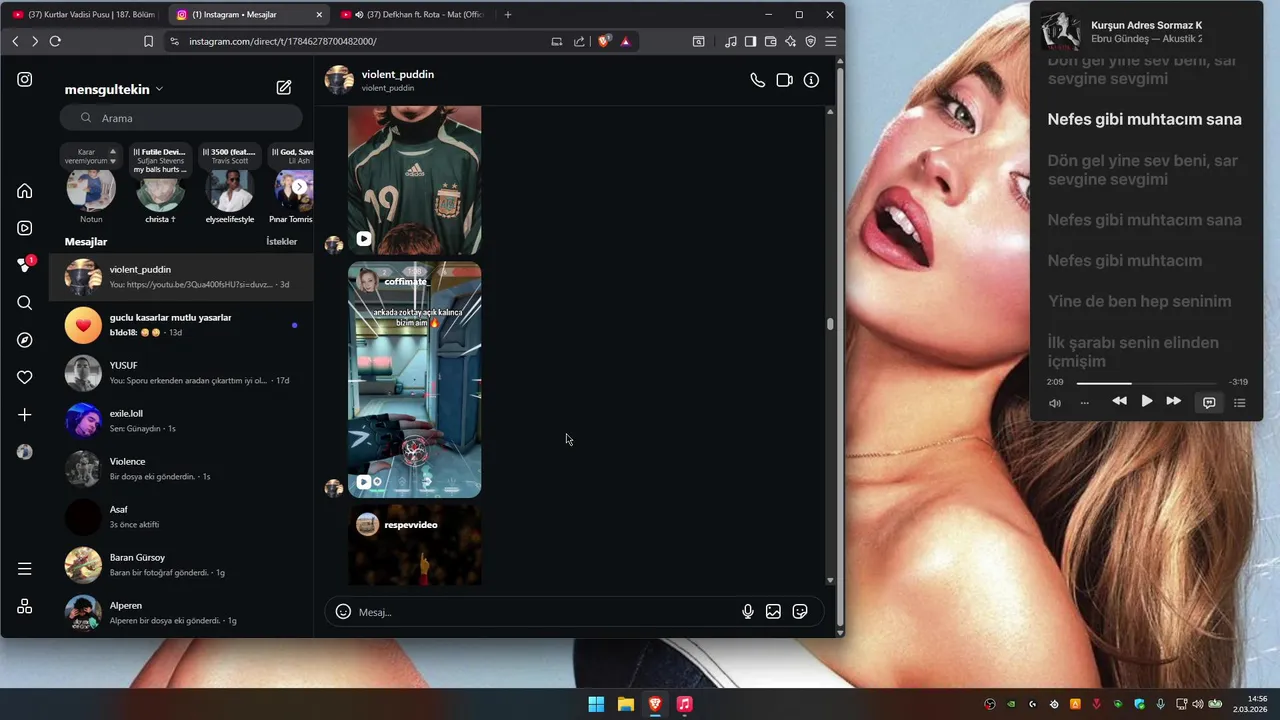Share this page via address bar icon
This screenshot has width=1280, height=720.
tap(579, 41)
